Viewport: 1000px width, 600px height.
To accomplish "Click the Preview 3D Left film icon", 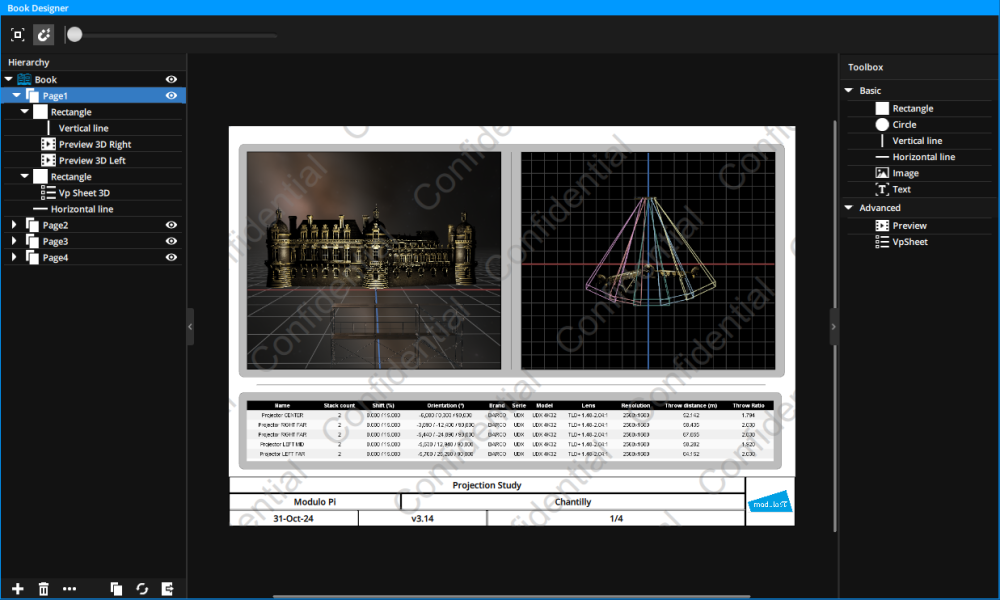I will pos(48,160).
